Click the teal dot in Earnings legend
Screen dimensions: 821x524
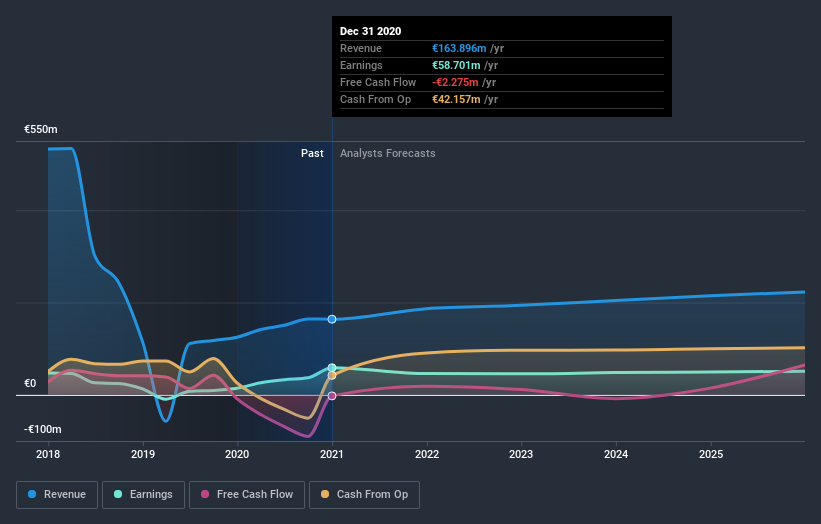coord(118,494)
